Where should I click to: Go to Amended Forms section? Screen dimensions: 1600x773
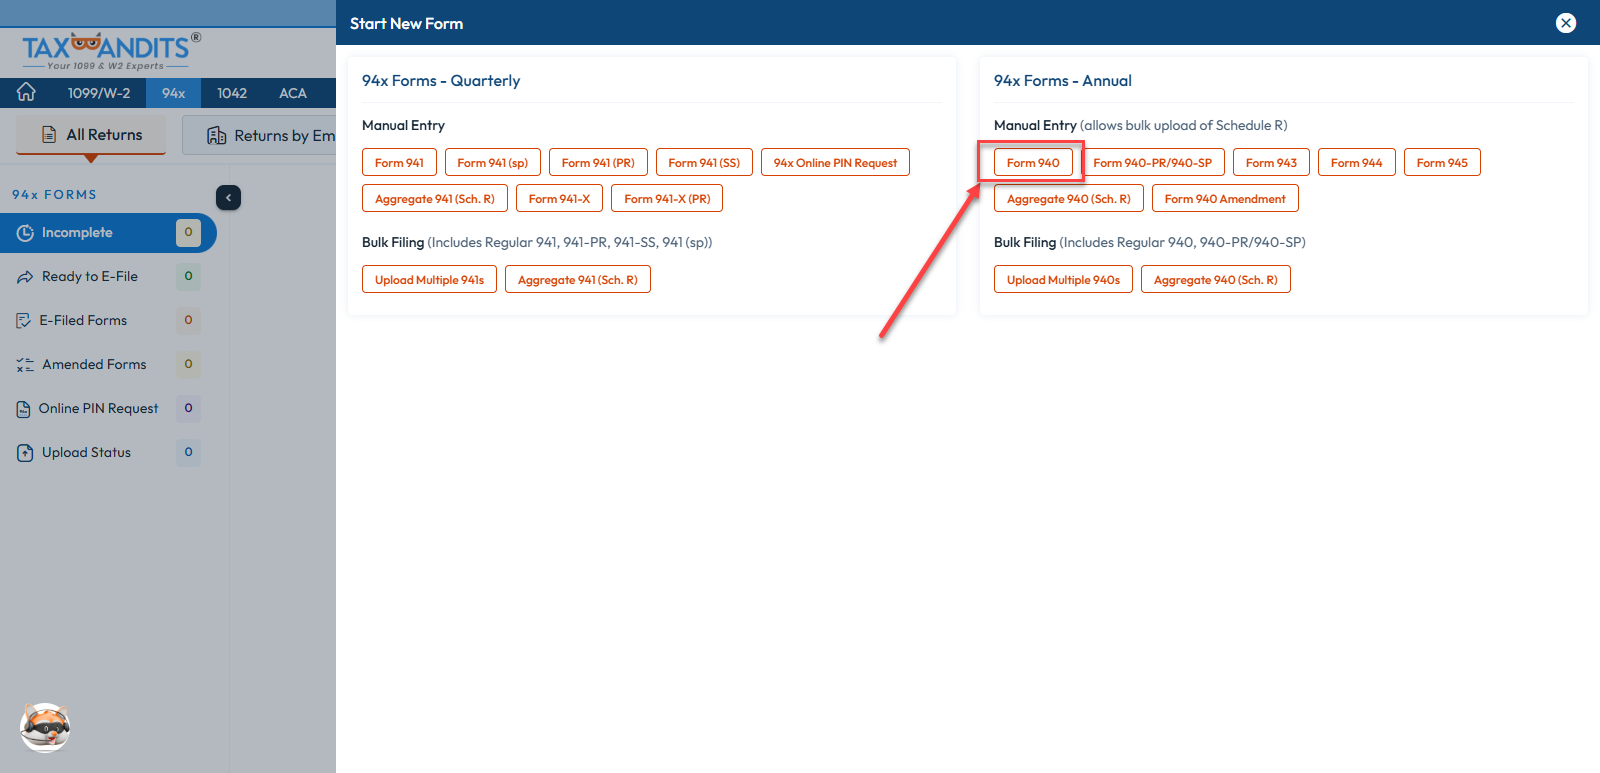(x=94, y=365)
